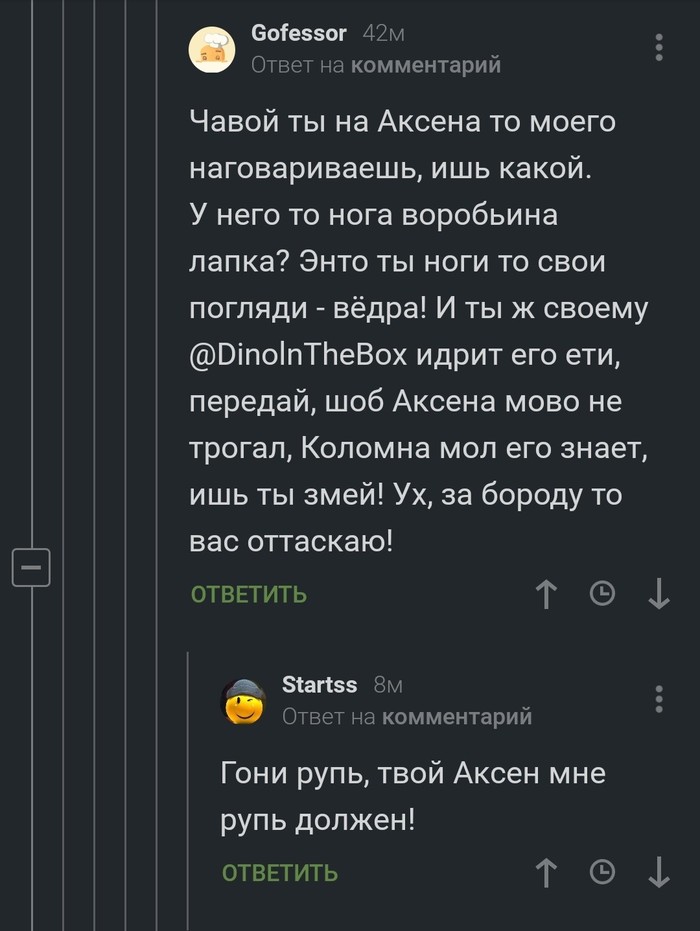Screen dimensions: 700x931
Task: Save Gofessor comment for later (clock icon)
Action: [602, 595]
